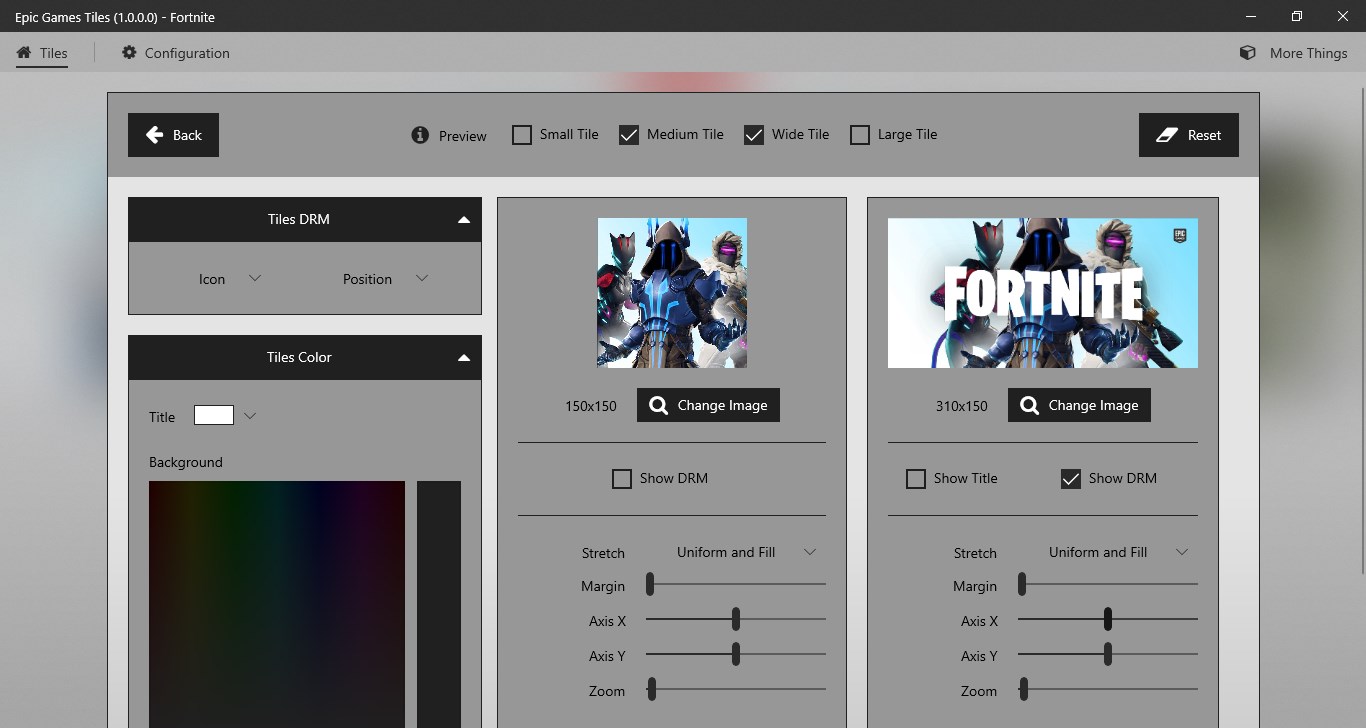Click the Margin slider of the medium tile
This screenshot has width=1366, height=728.
(x=736, y=584)
